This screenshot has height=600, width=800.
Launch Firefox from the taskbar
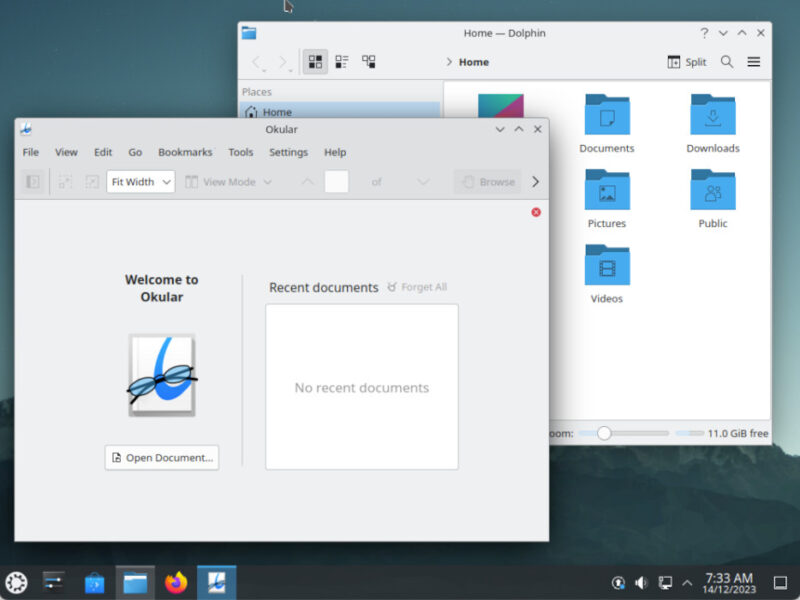tap(175, 580)
